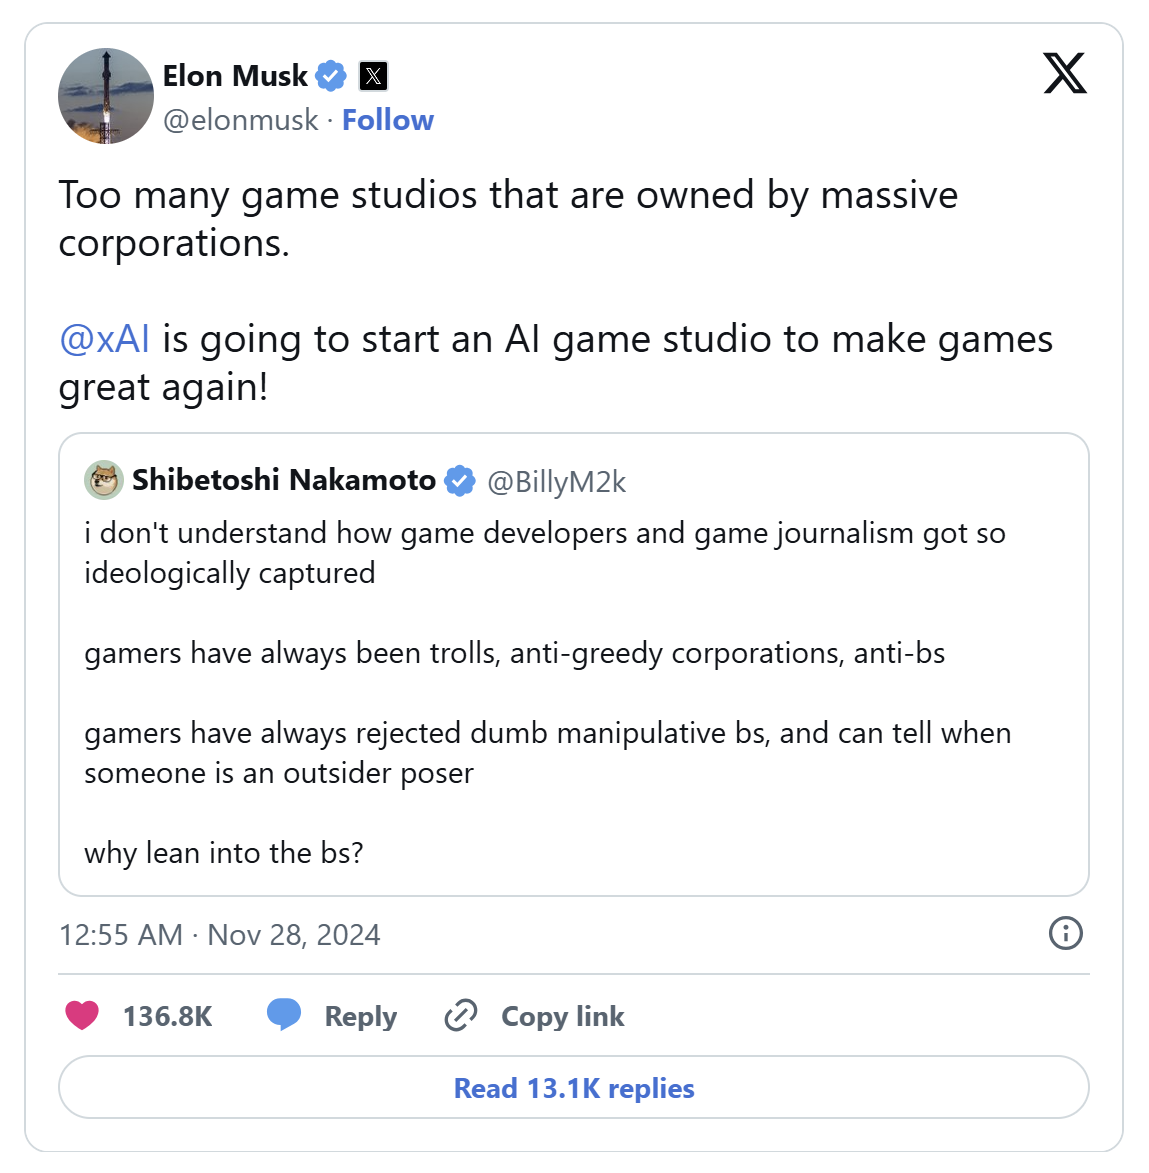
Task: Click the Follow link
Action: click(388, 119)
